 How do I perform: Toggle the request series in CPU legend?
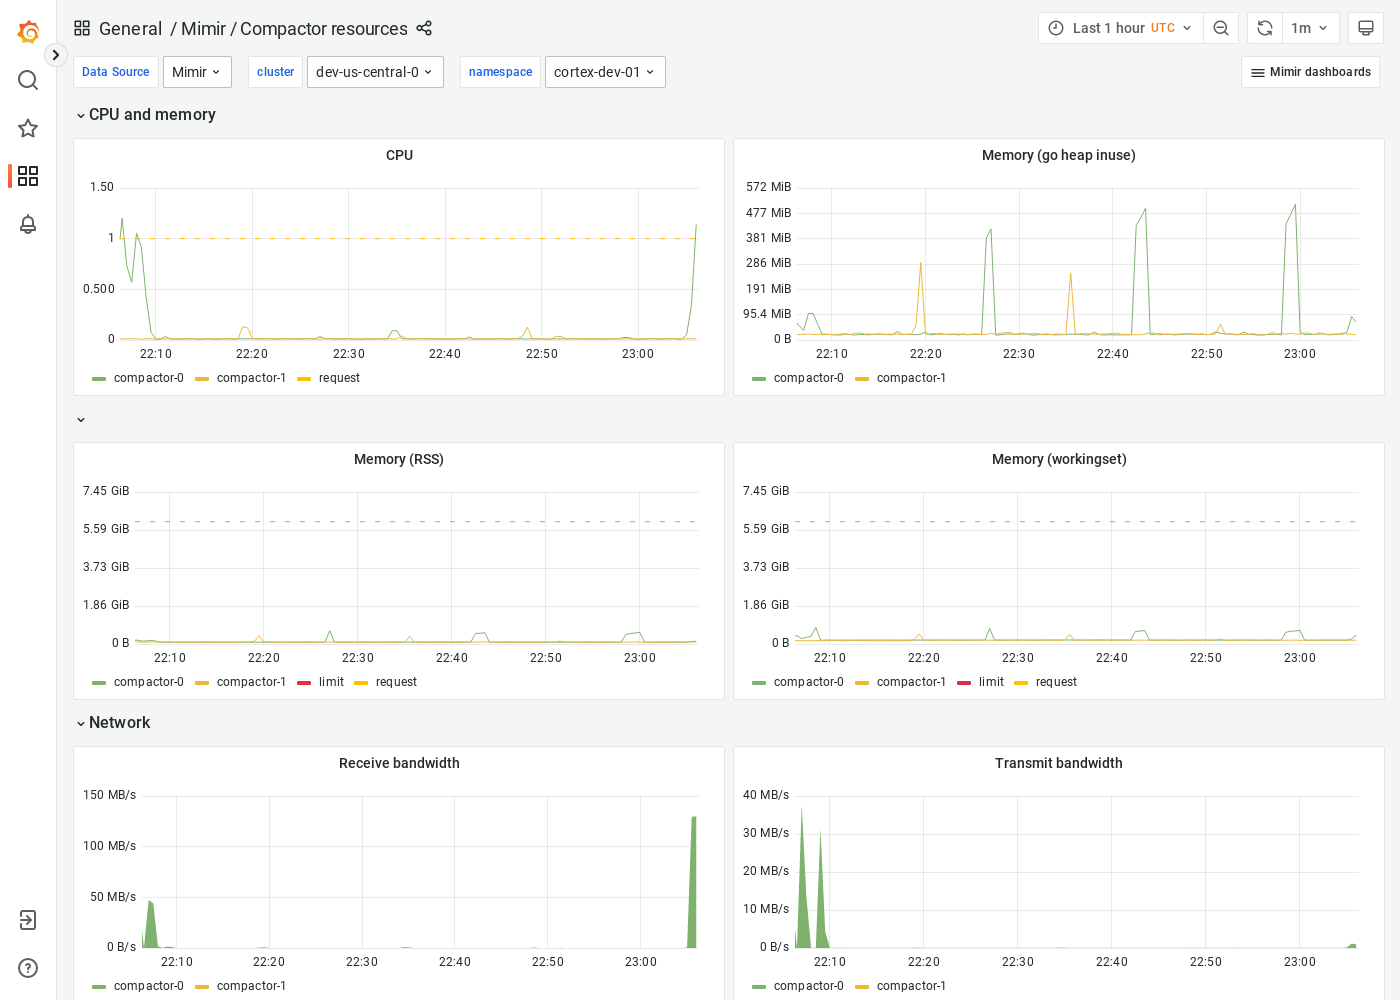(x=337, y=378)
